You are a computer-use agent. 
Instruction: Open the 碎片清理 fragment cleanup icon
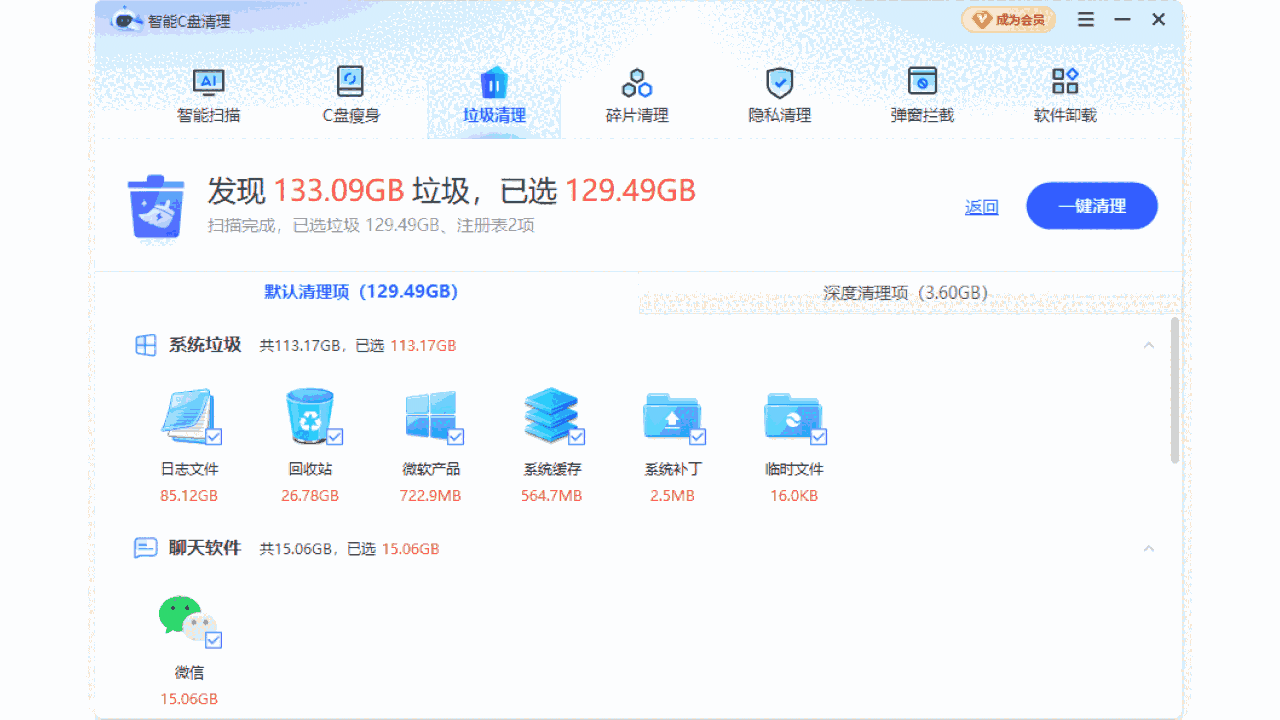click(636, 82)
